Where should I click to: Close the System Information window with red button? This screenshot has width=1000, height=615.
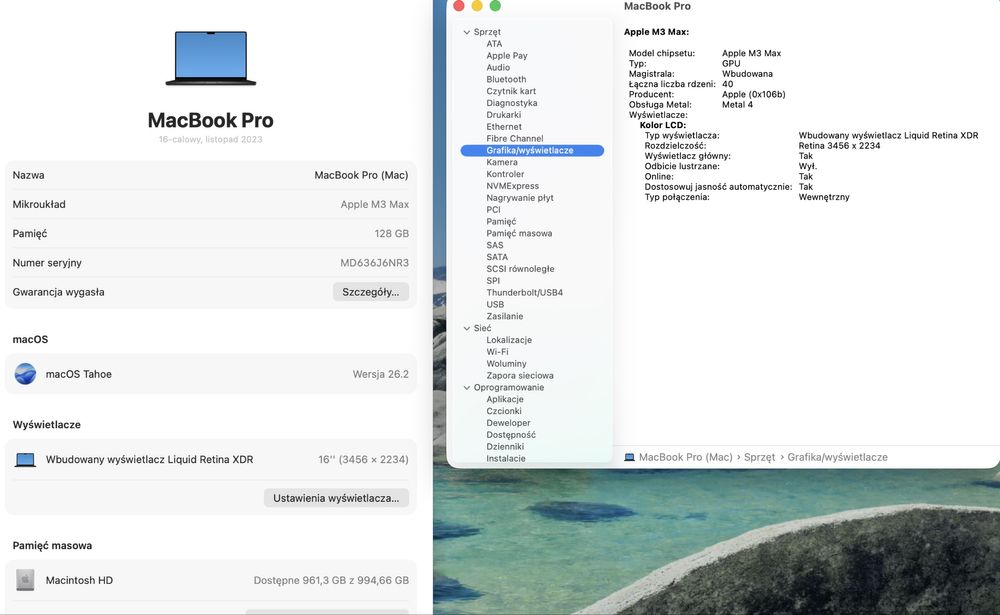(x=459, y=6)
